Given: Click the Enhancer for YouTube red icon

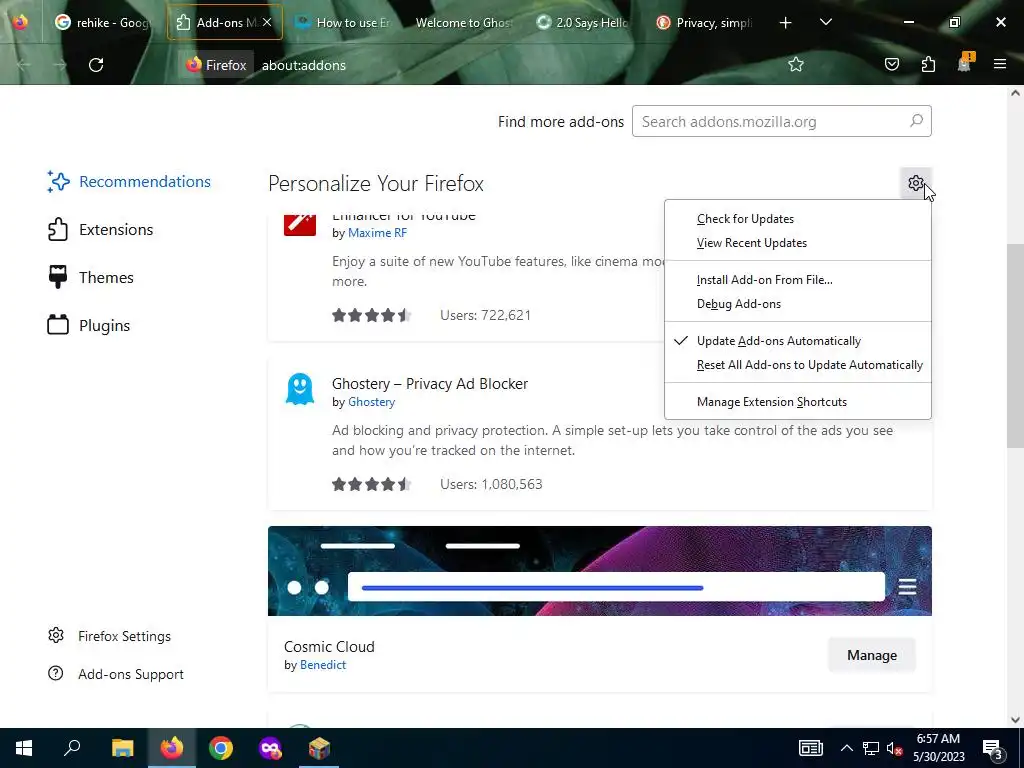Looking at the screenshot, I should tap(300, 224).
